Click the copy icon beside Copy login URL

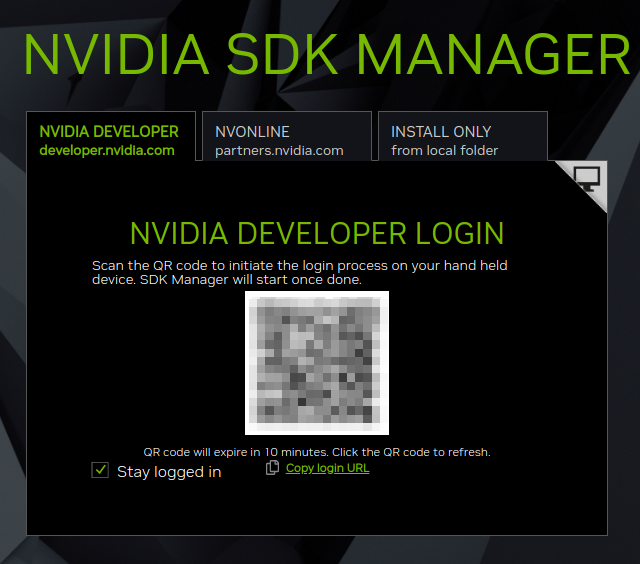(x=272, y=468)
